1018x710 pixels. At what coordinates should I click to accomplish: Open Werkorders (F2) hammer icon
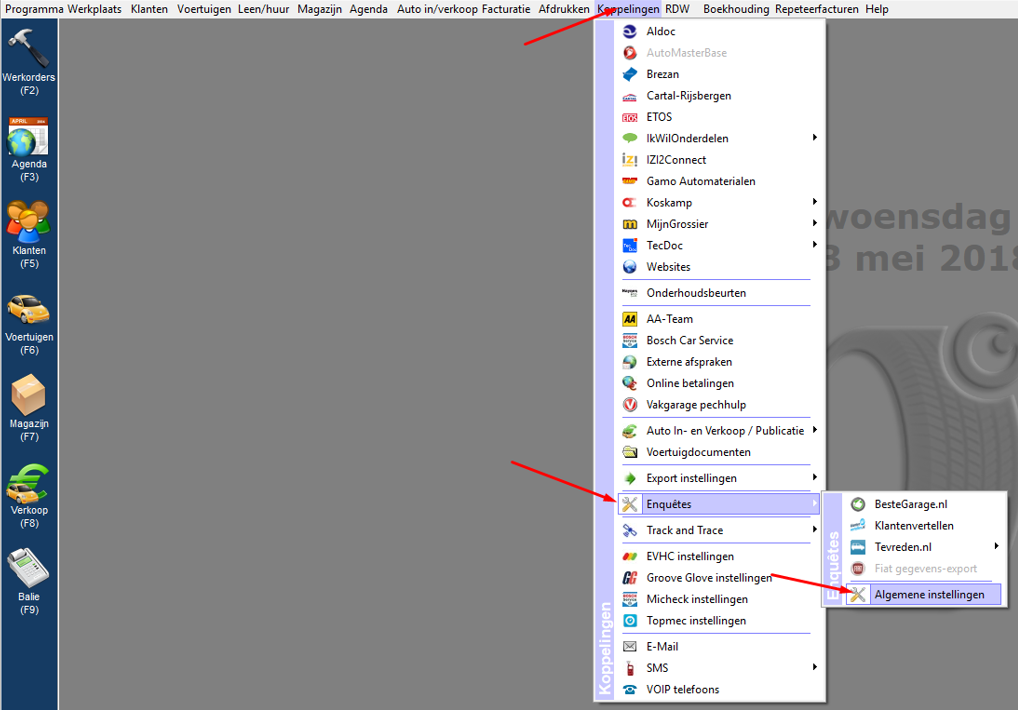(x=29, y=48)
